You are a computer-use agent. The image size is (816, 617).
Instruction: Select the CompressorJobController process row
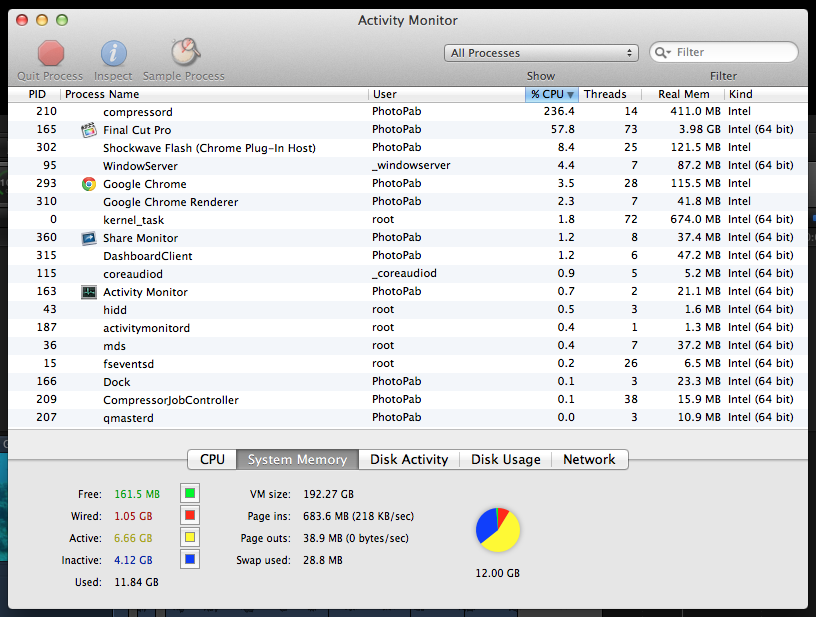[x=408, y=400]
